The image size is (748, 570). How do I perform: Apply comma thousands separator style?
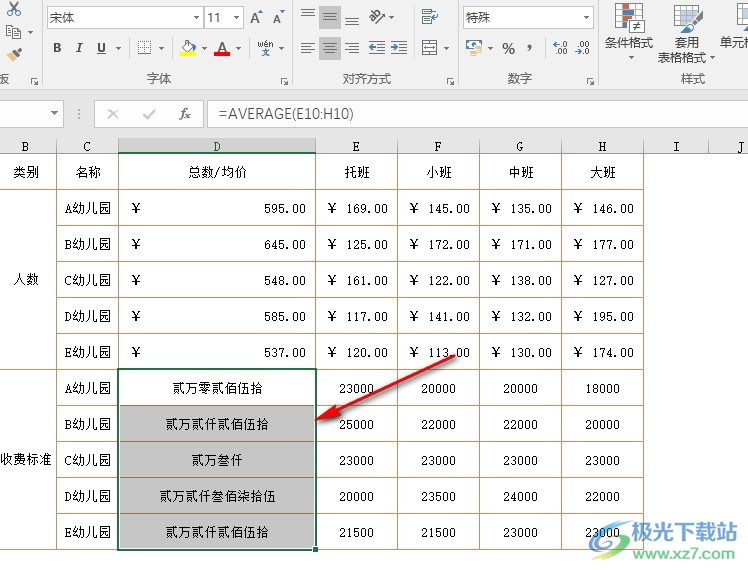coord(530,48)
